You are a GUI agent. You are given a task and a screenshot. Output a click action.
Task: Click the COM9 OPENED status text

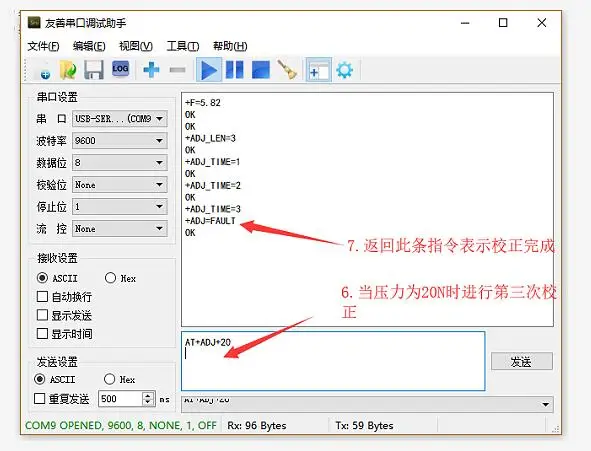(121, 425)
